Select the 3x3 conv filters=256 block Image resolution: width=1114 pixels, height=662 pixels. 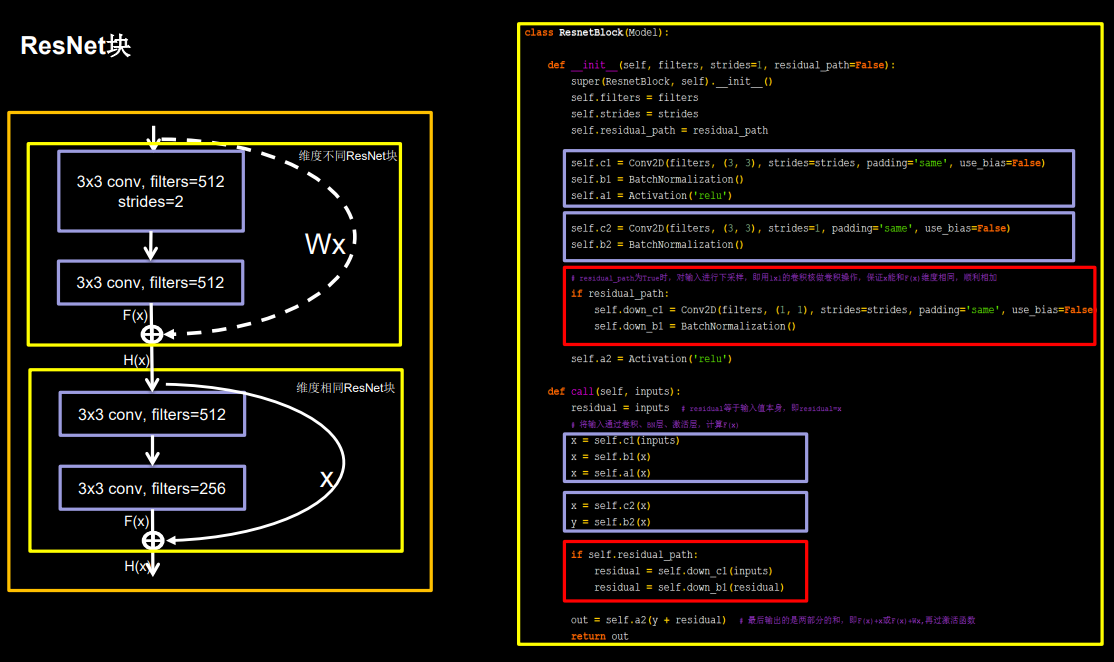152,488
